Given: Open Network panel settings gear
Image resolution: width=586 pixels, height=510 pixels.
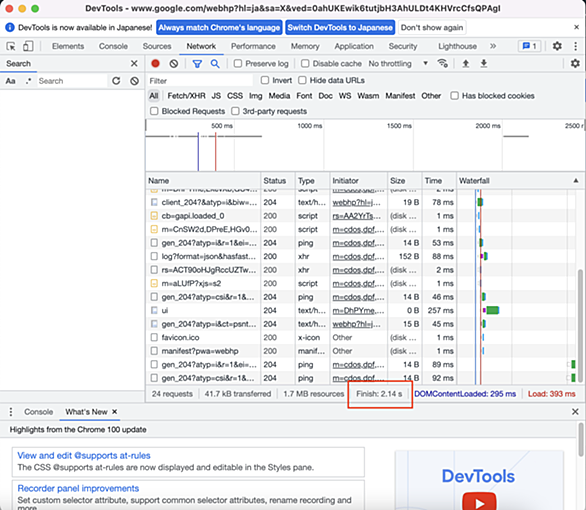Looking at the screenshot, I should click(575, 64).
